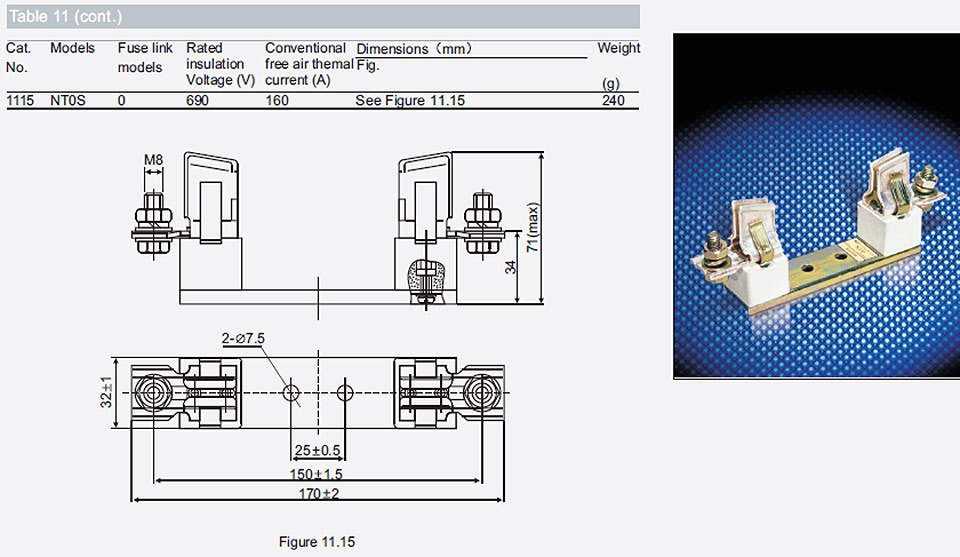This screenshot has height=557, width=960.
Task: Click the 2-⌀7.5 hole annotation
Action: coord(243,338)
